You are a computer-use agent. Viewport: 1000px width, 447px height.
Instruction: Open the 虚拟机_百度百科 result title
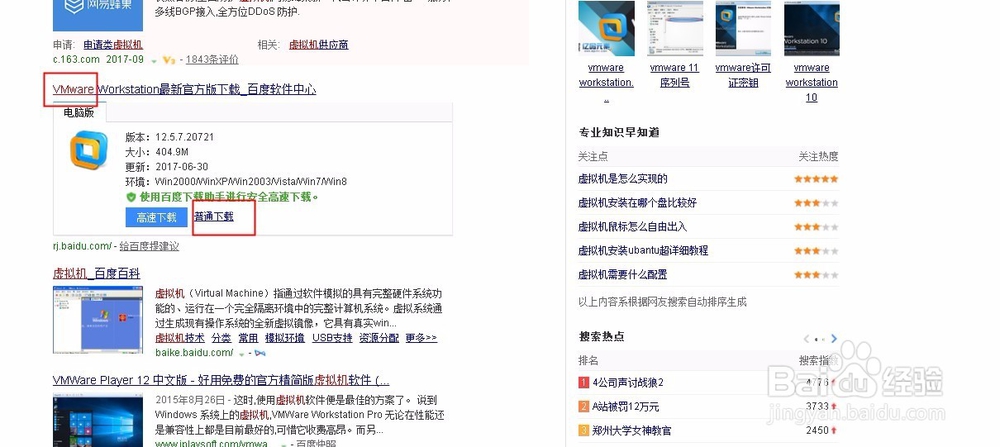tap(96, 274)
